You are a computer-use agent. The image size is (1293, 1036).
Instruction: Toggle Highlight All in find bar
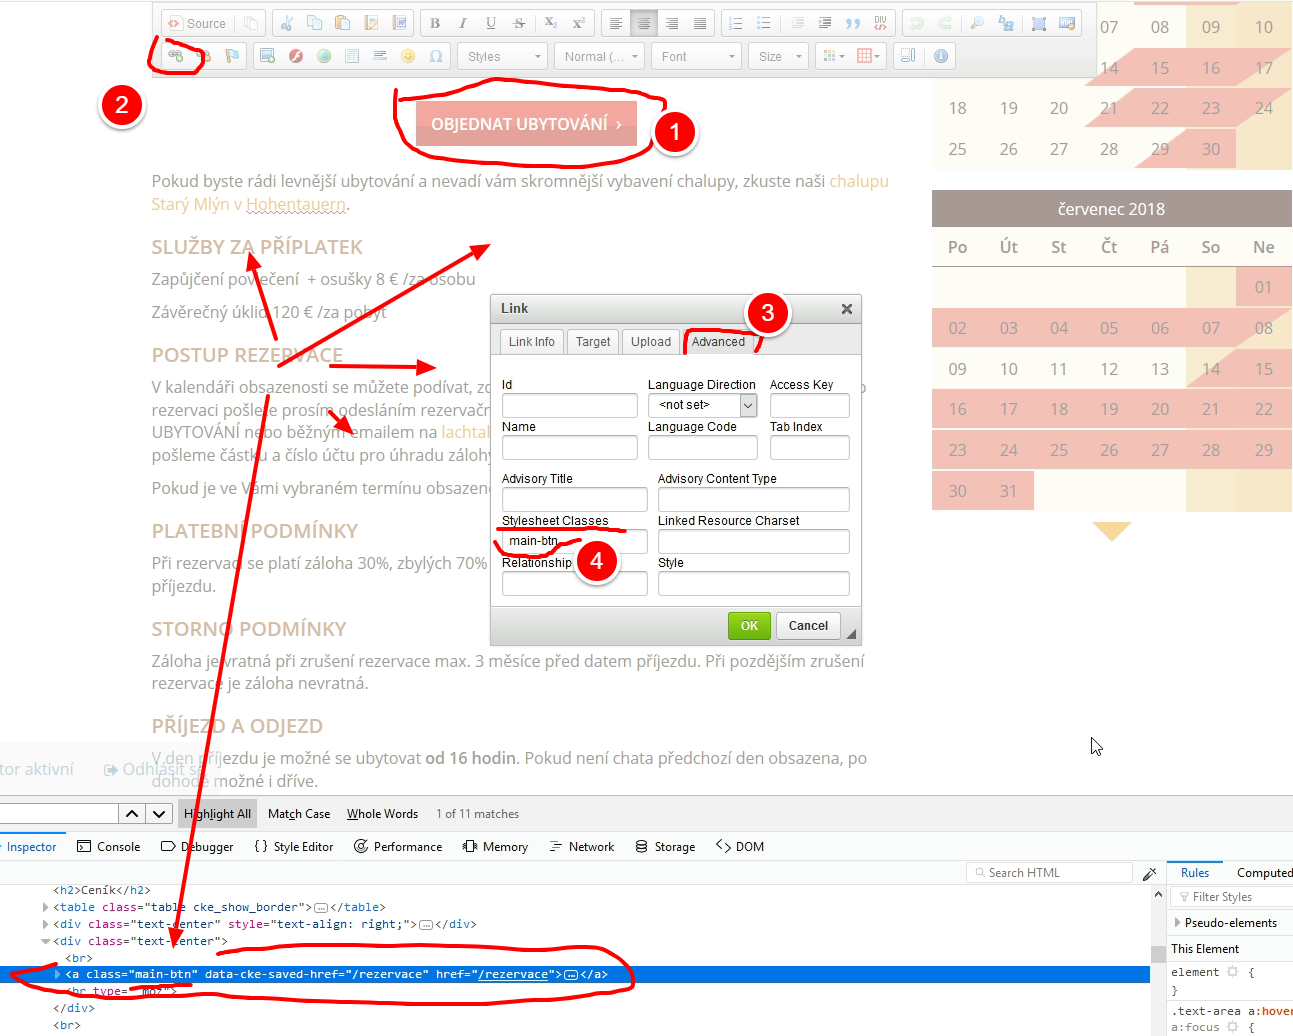[x=218, y=814]
